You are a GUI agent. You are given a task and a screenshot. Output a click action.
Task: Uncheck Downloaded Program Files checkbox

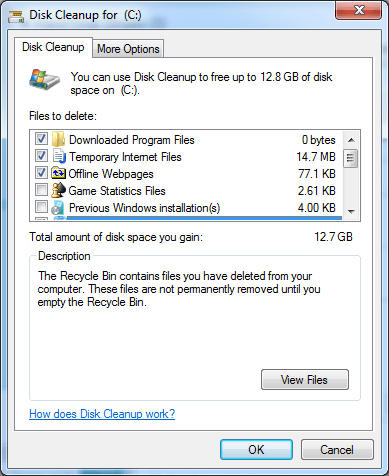(x=41, y=139)
